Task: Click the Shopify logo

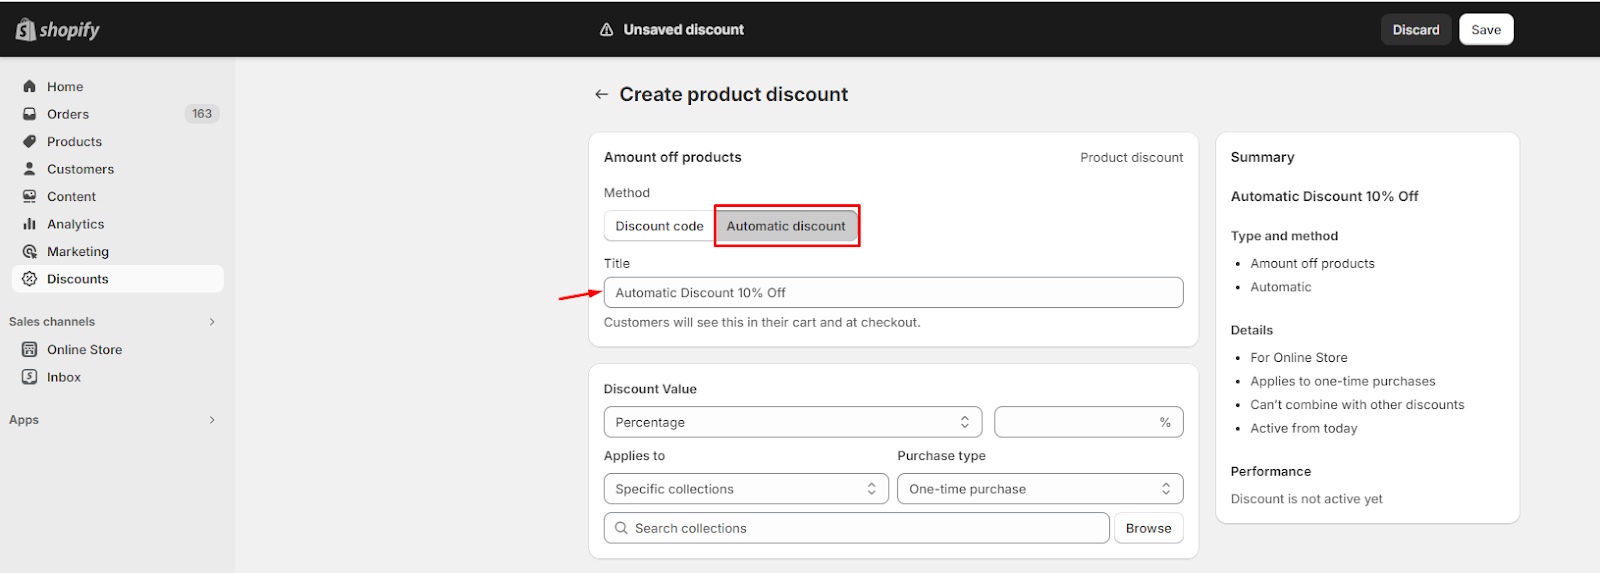Action: pyautogui.click(x=57, y=30)
